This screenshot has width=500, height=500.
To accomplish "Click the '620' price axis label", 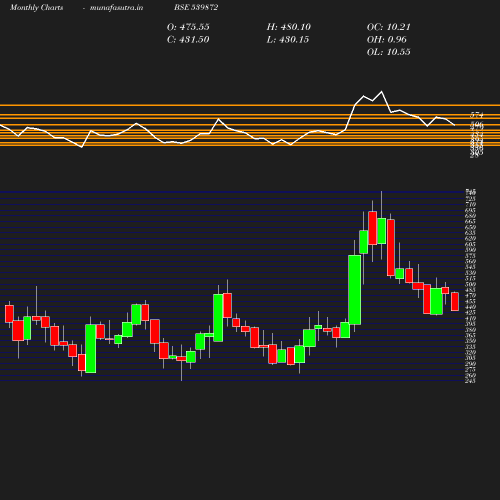I will tap(470, 238).
